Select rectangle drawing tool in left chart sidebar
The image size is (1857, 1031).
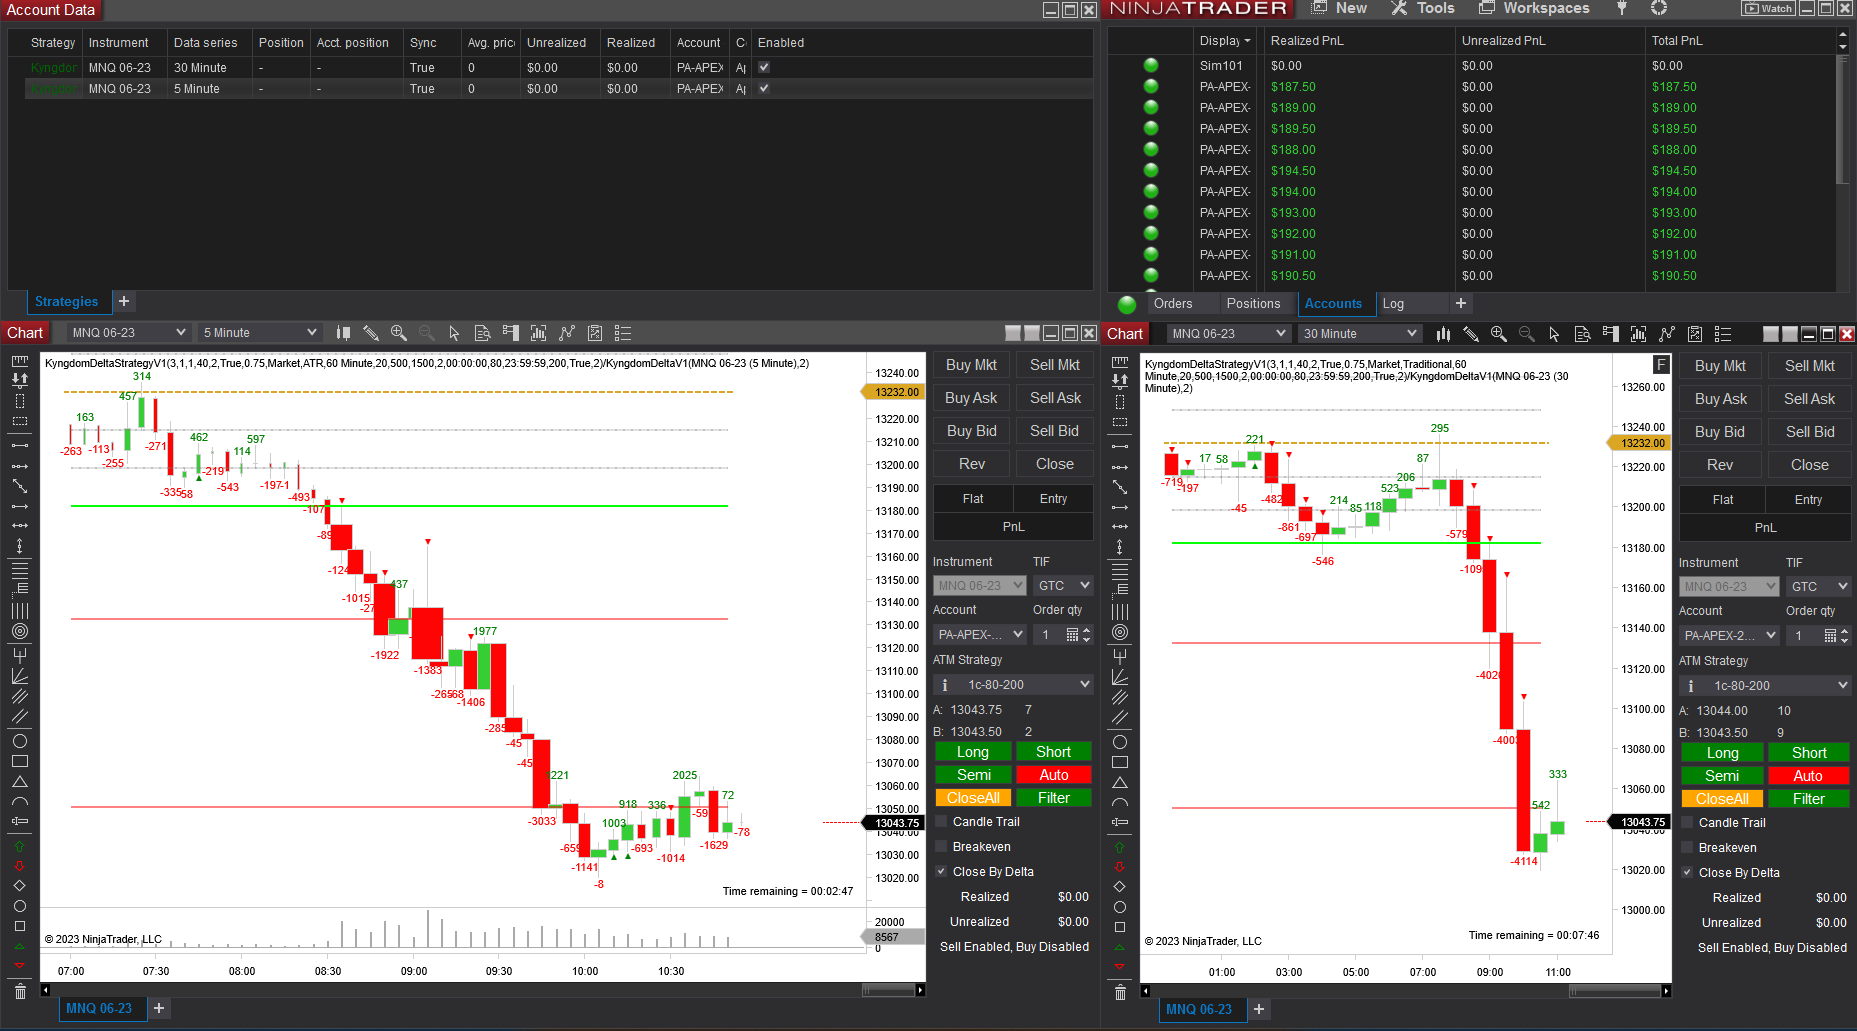click(19, 761)
